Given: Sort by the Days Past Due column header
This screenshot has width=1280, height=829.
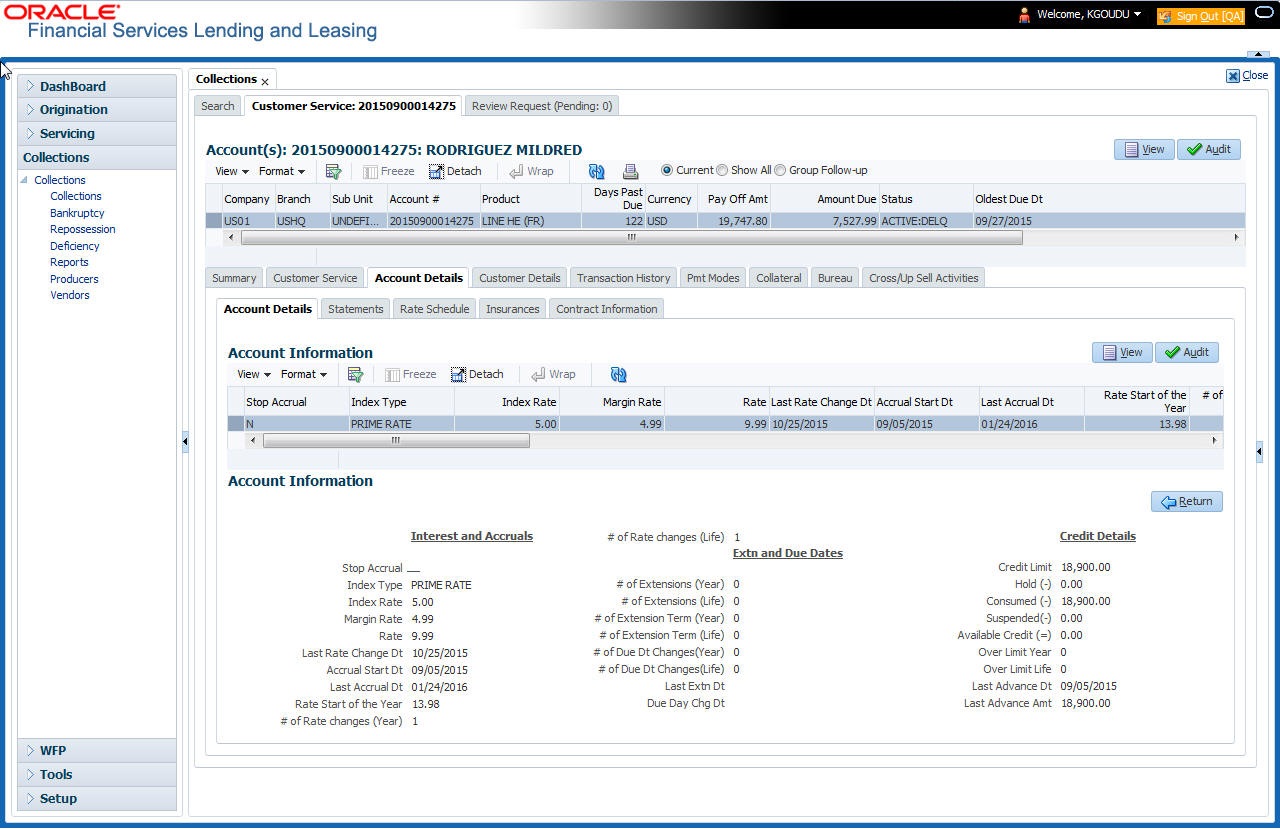Looking at the screenshot, I should 613,199.
